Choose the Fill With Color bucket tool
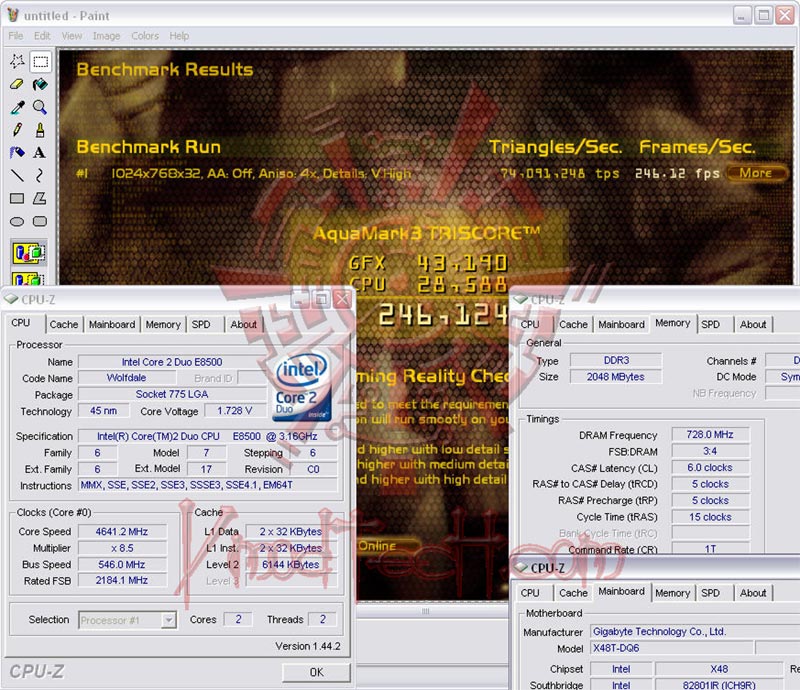The width and height of the screenshot is (800, 690). coord(40,85)
